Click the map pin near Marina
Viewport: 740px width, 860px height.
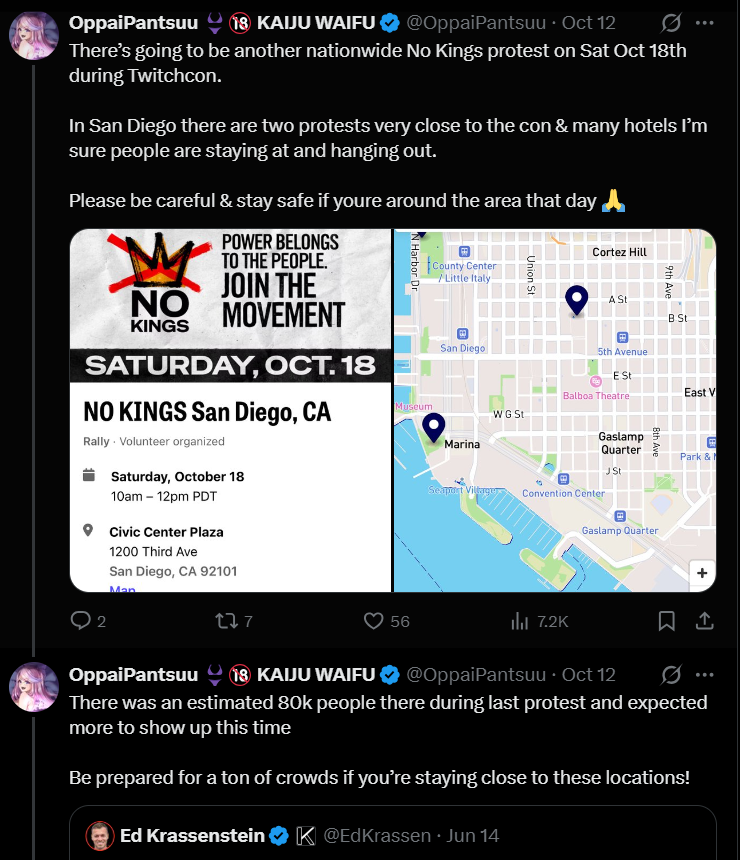[x=433, y=428]
